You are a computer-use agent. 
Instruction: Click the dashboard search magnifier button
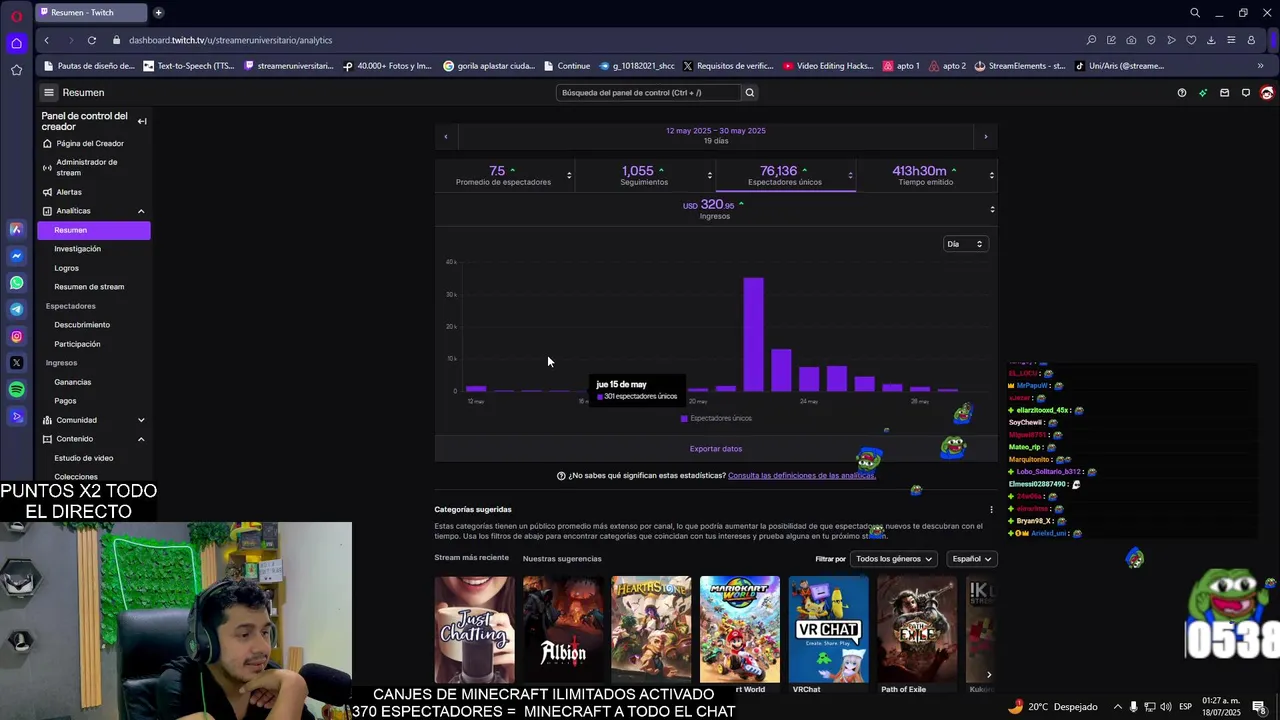(749, 92)
